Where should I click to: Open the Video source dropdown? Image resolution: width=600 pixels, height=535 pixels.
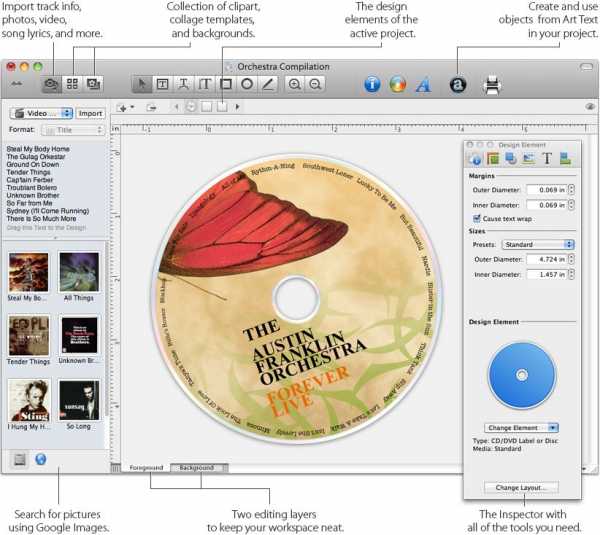pos(41,113)
